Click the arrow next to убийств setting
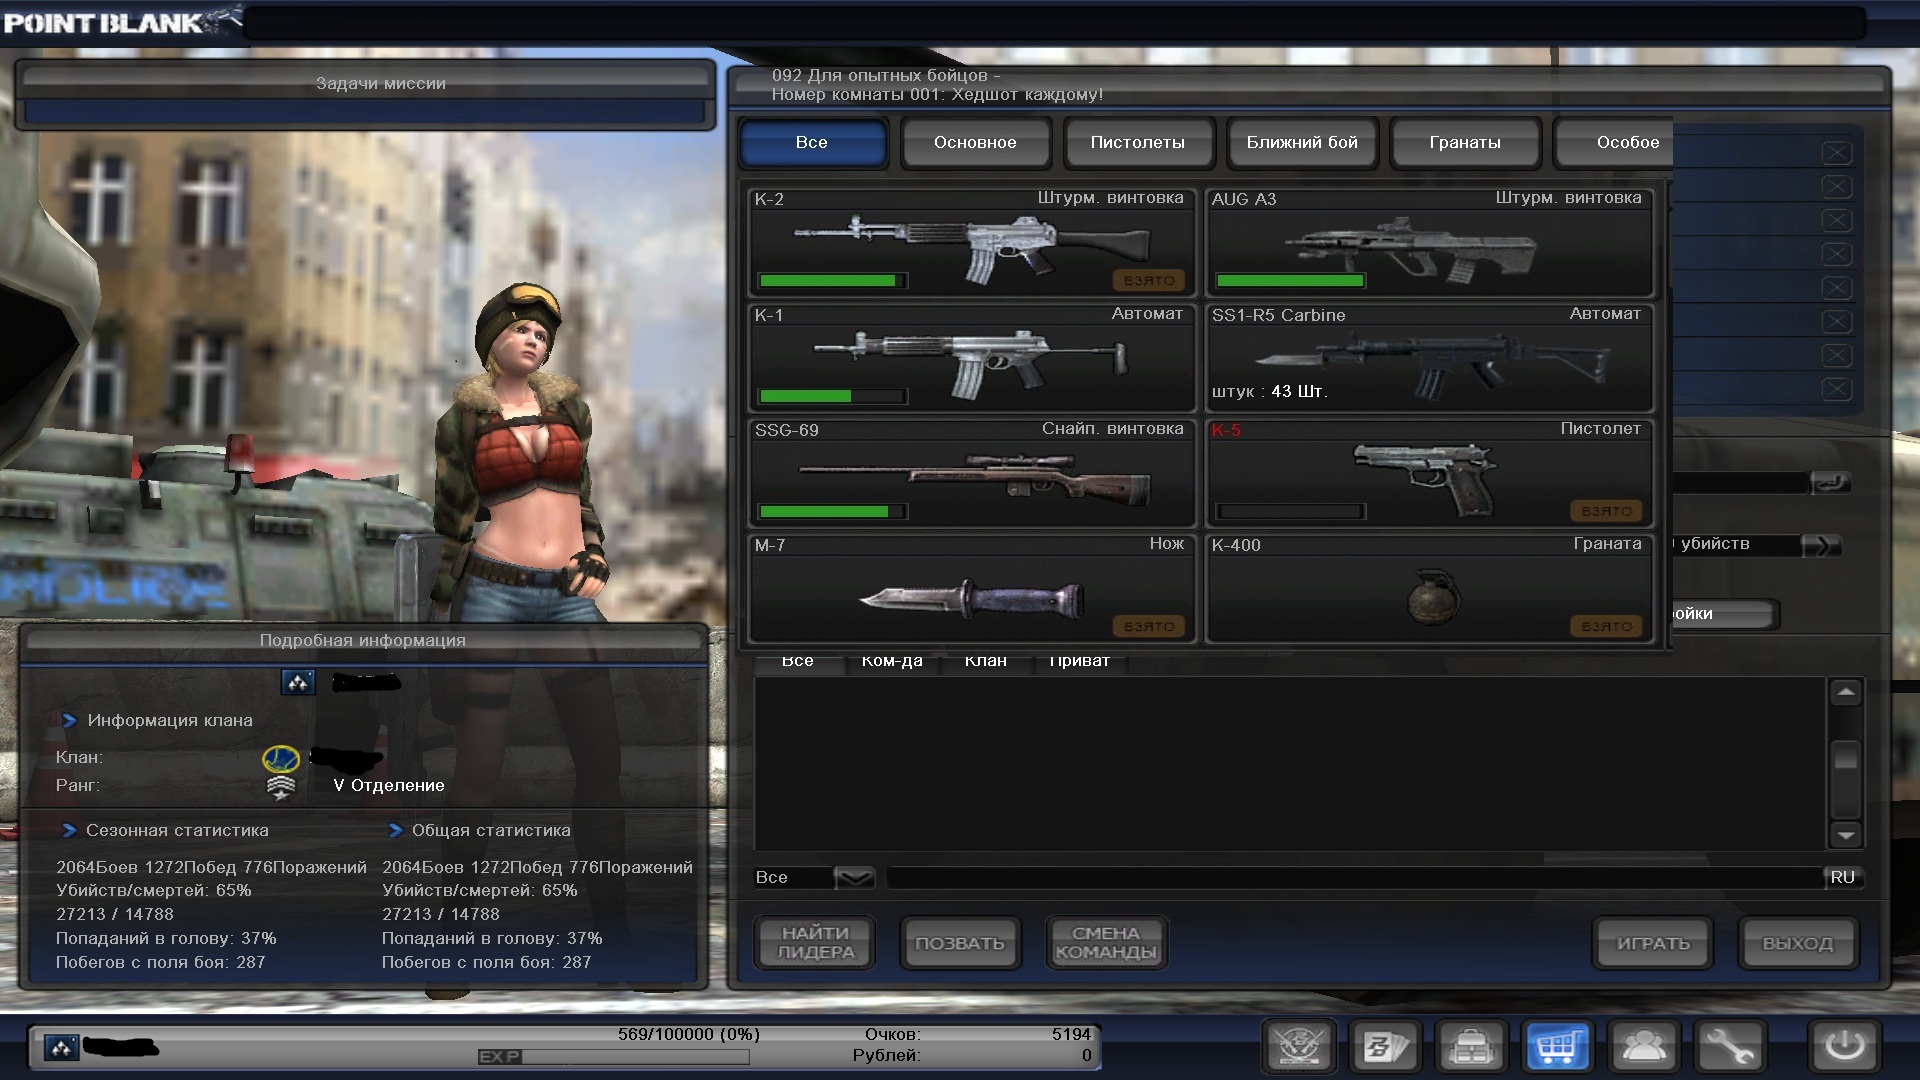This screenshot has height=1080, width=1920. click(x=1821, y=545)
